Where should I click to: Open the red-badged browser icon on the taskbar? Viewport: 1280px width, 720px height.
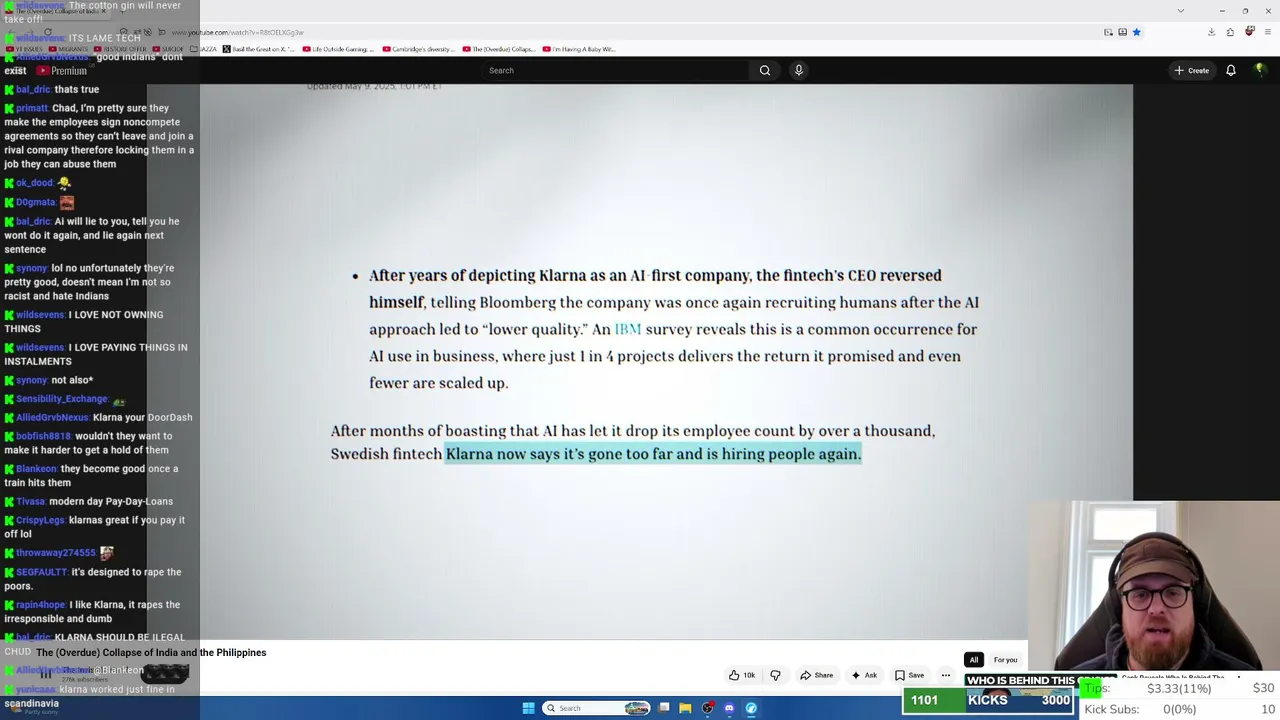pyautogui.click(x=708, y=708)
